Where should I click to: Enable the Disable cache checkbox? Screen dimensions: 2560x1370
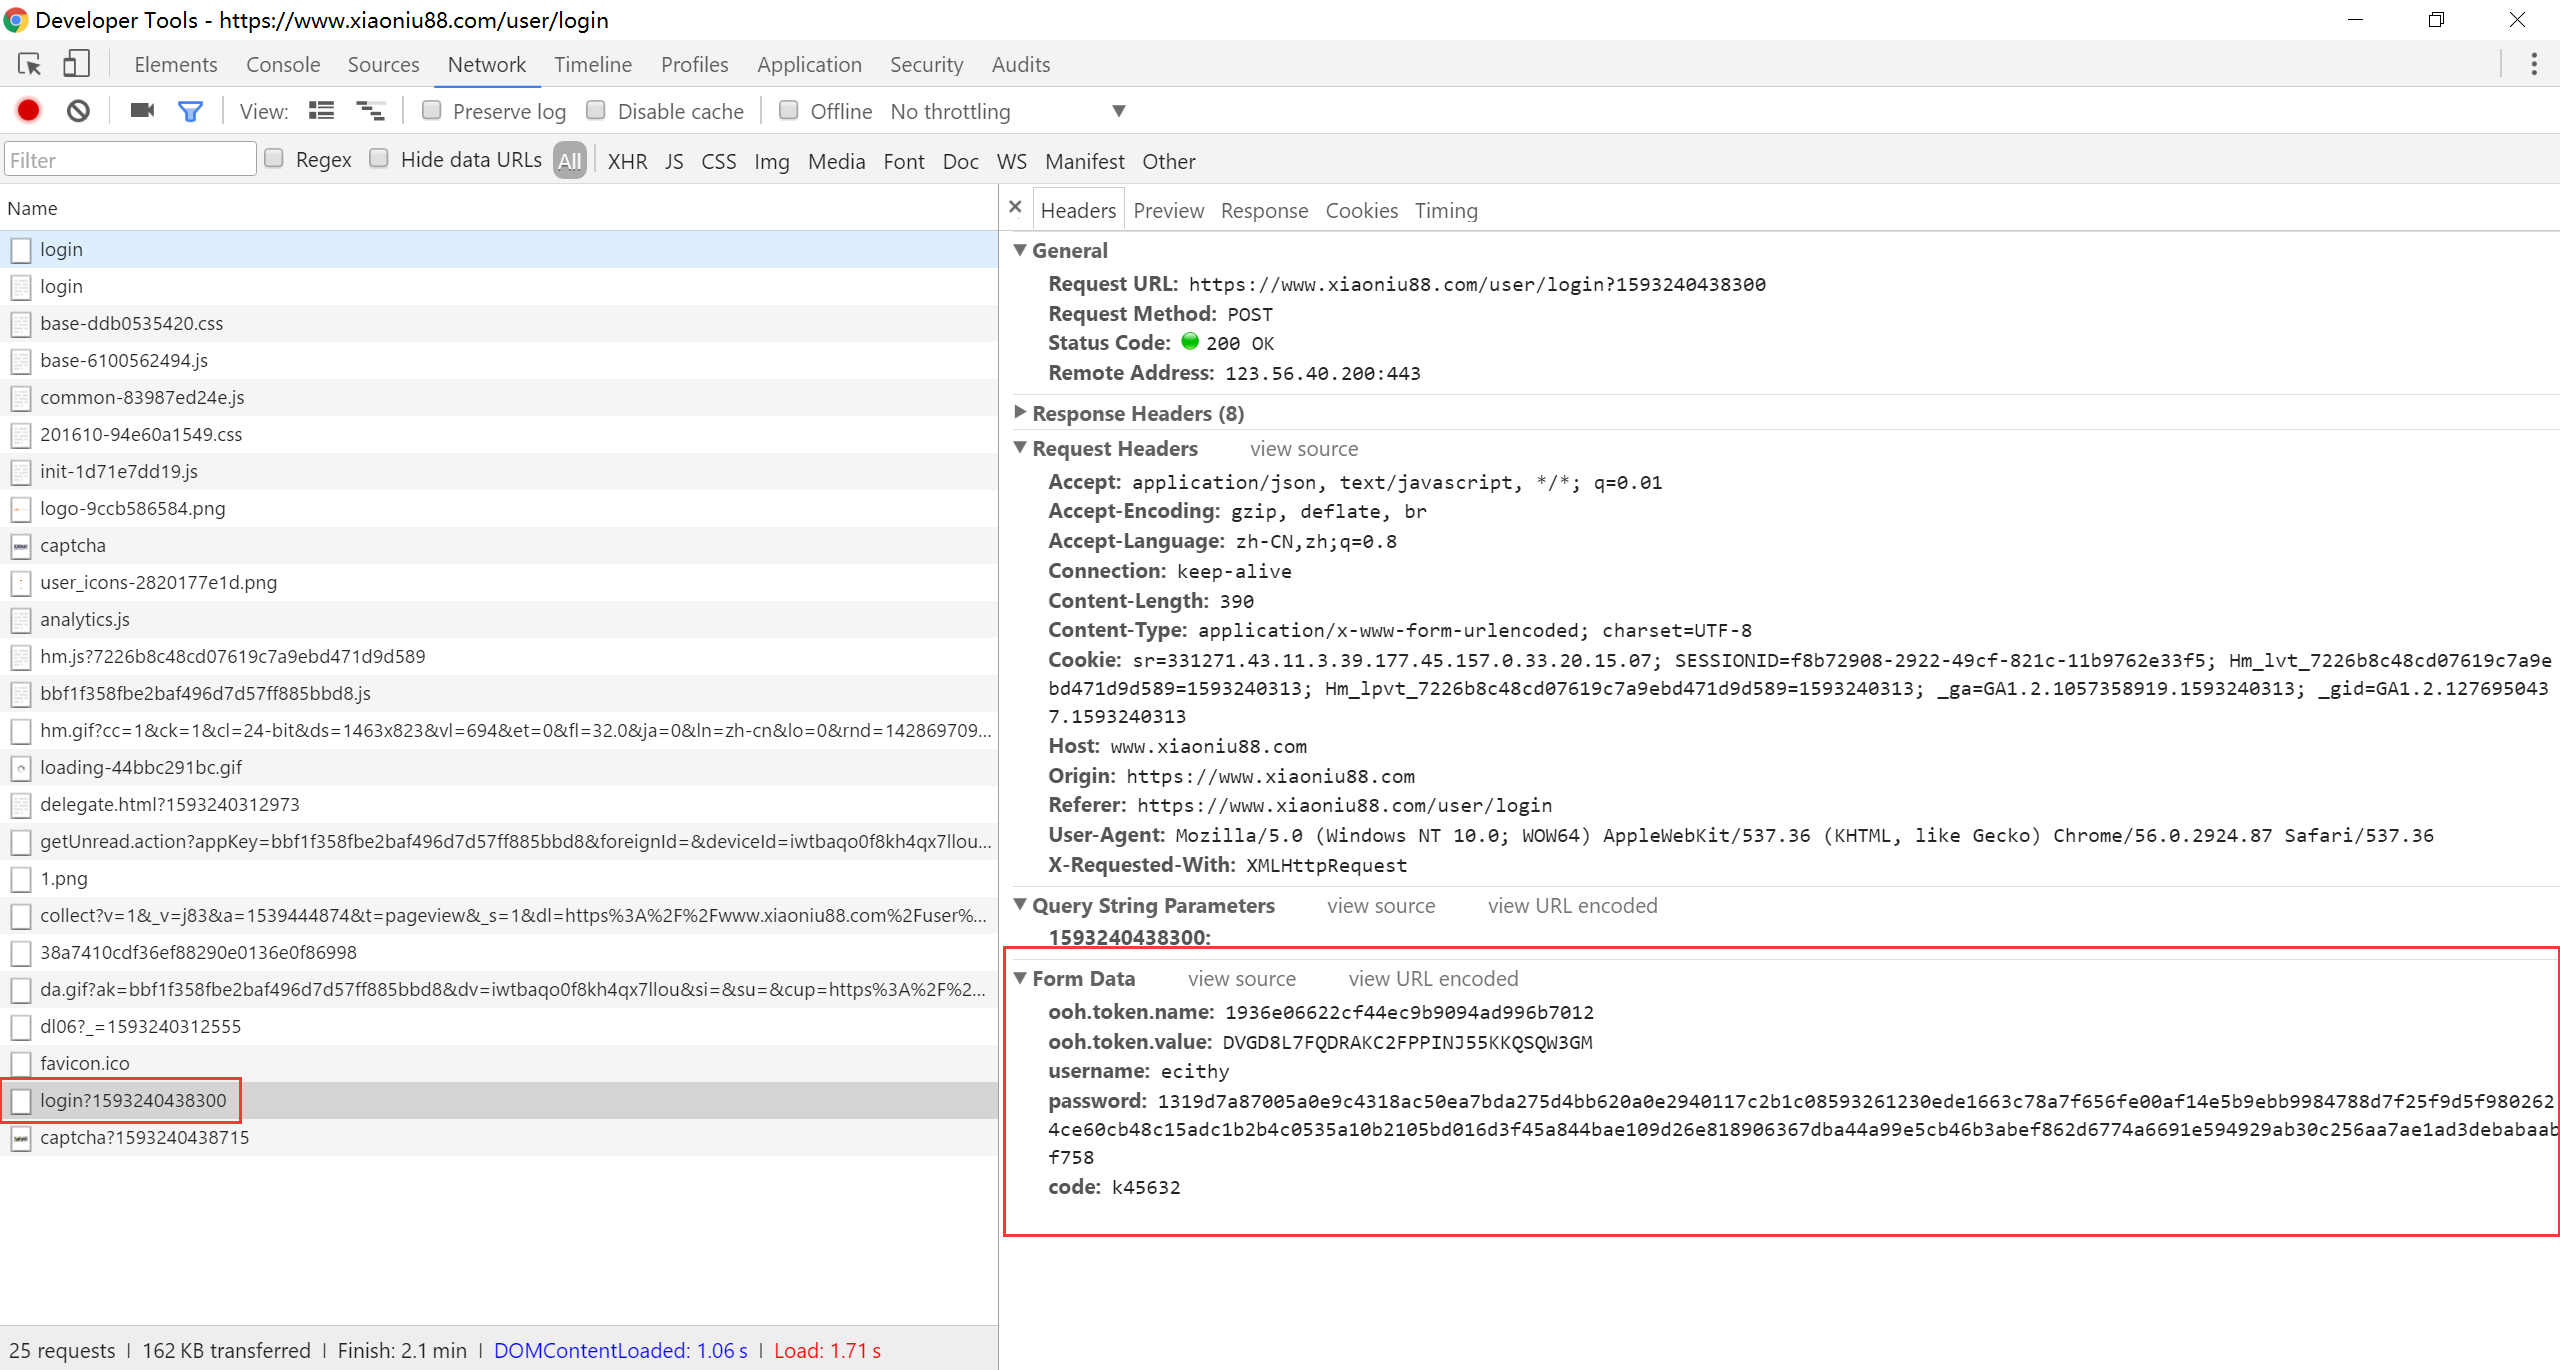pyautogui.click(x=596, y=111)
